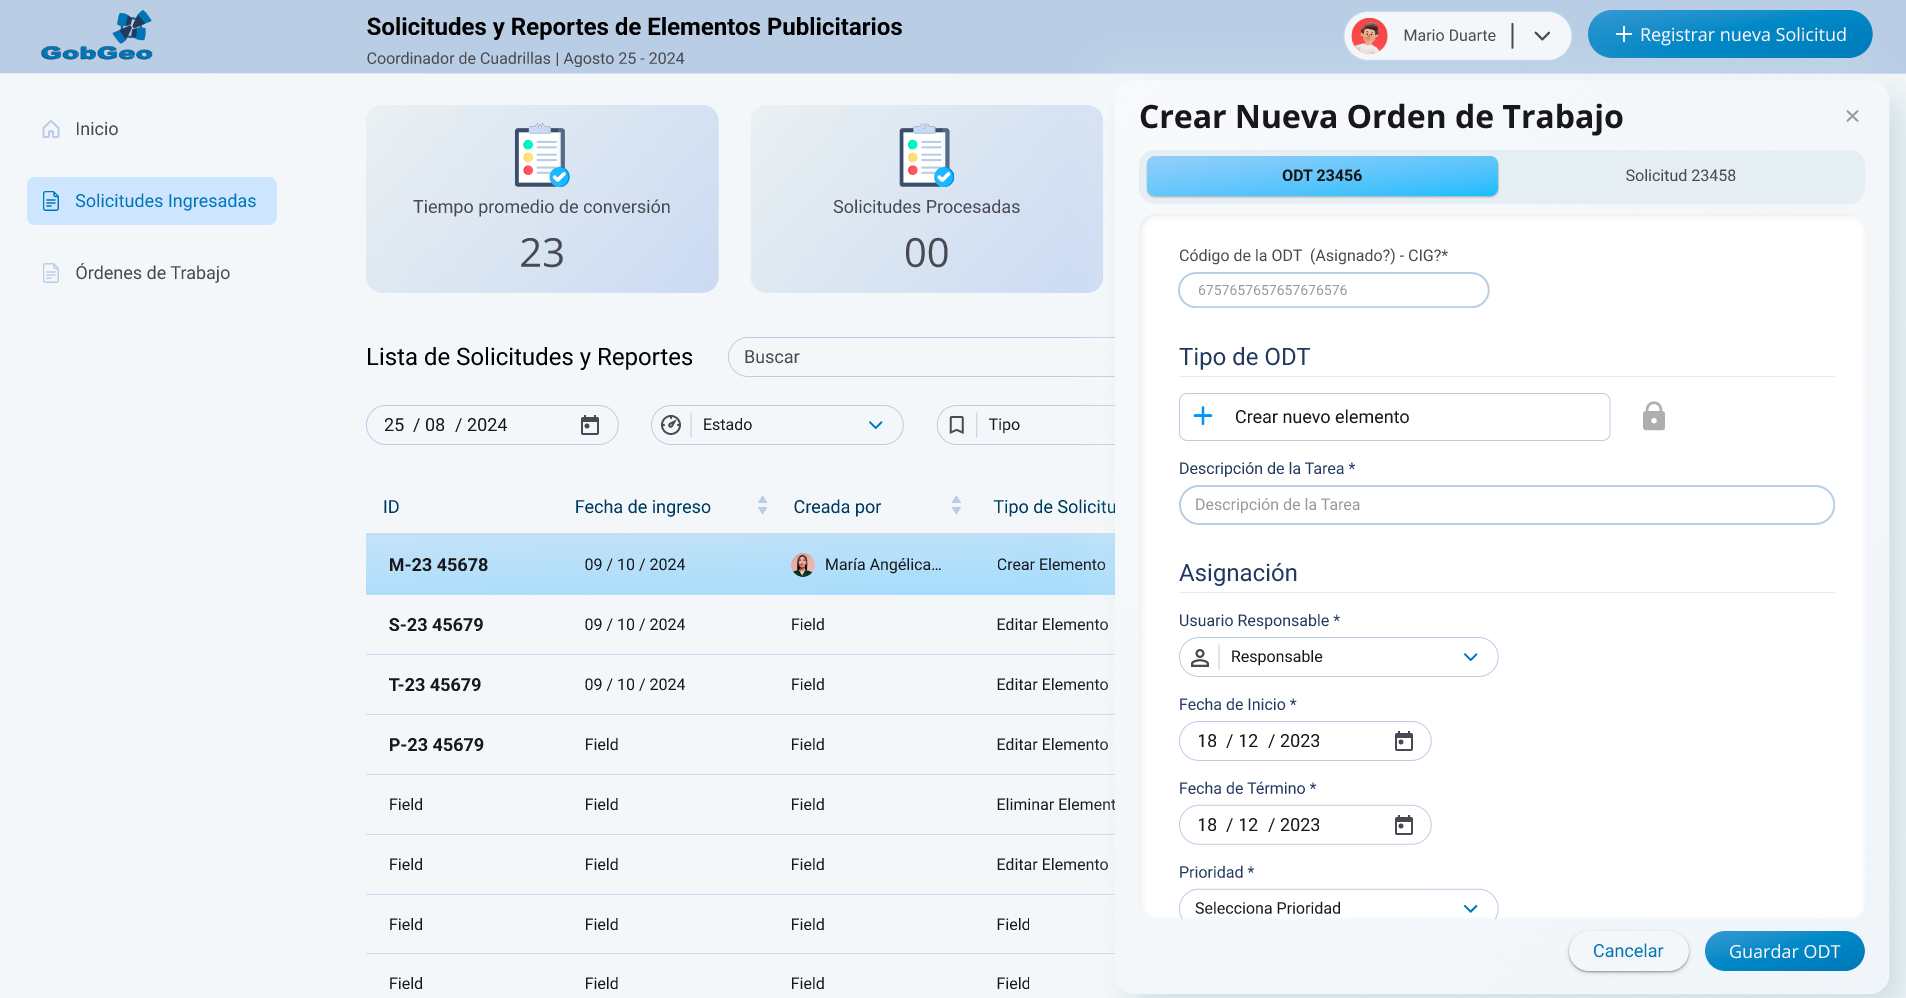Click the Descripción de la Tarea field
This screenshot has height=998, width=1906.
1506,505
